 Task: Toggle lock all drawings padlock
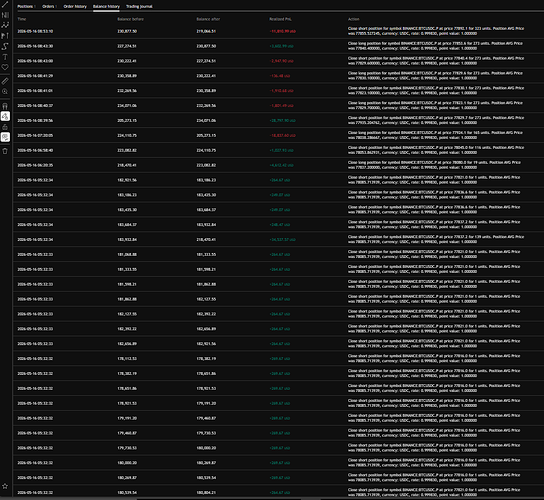(5, 127)
